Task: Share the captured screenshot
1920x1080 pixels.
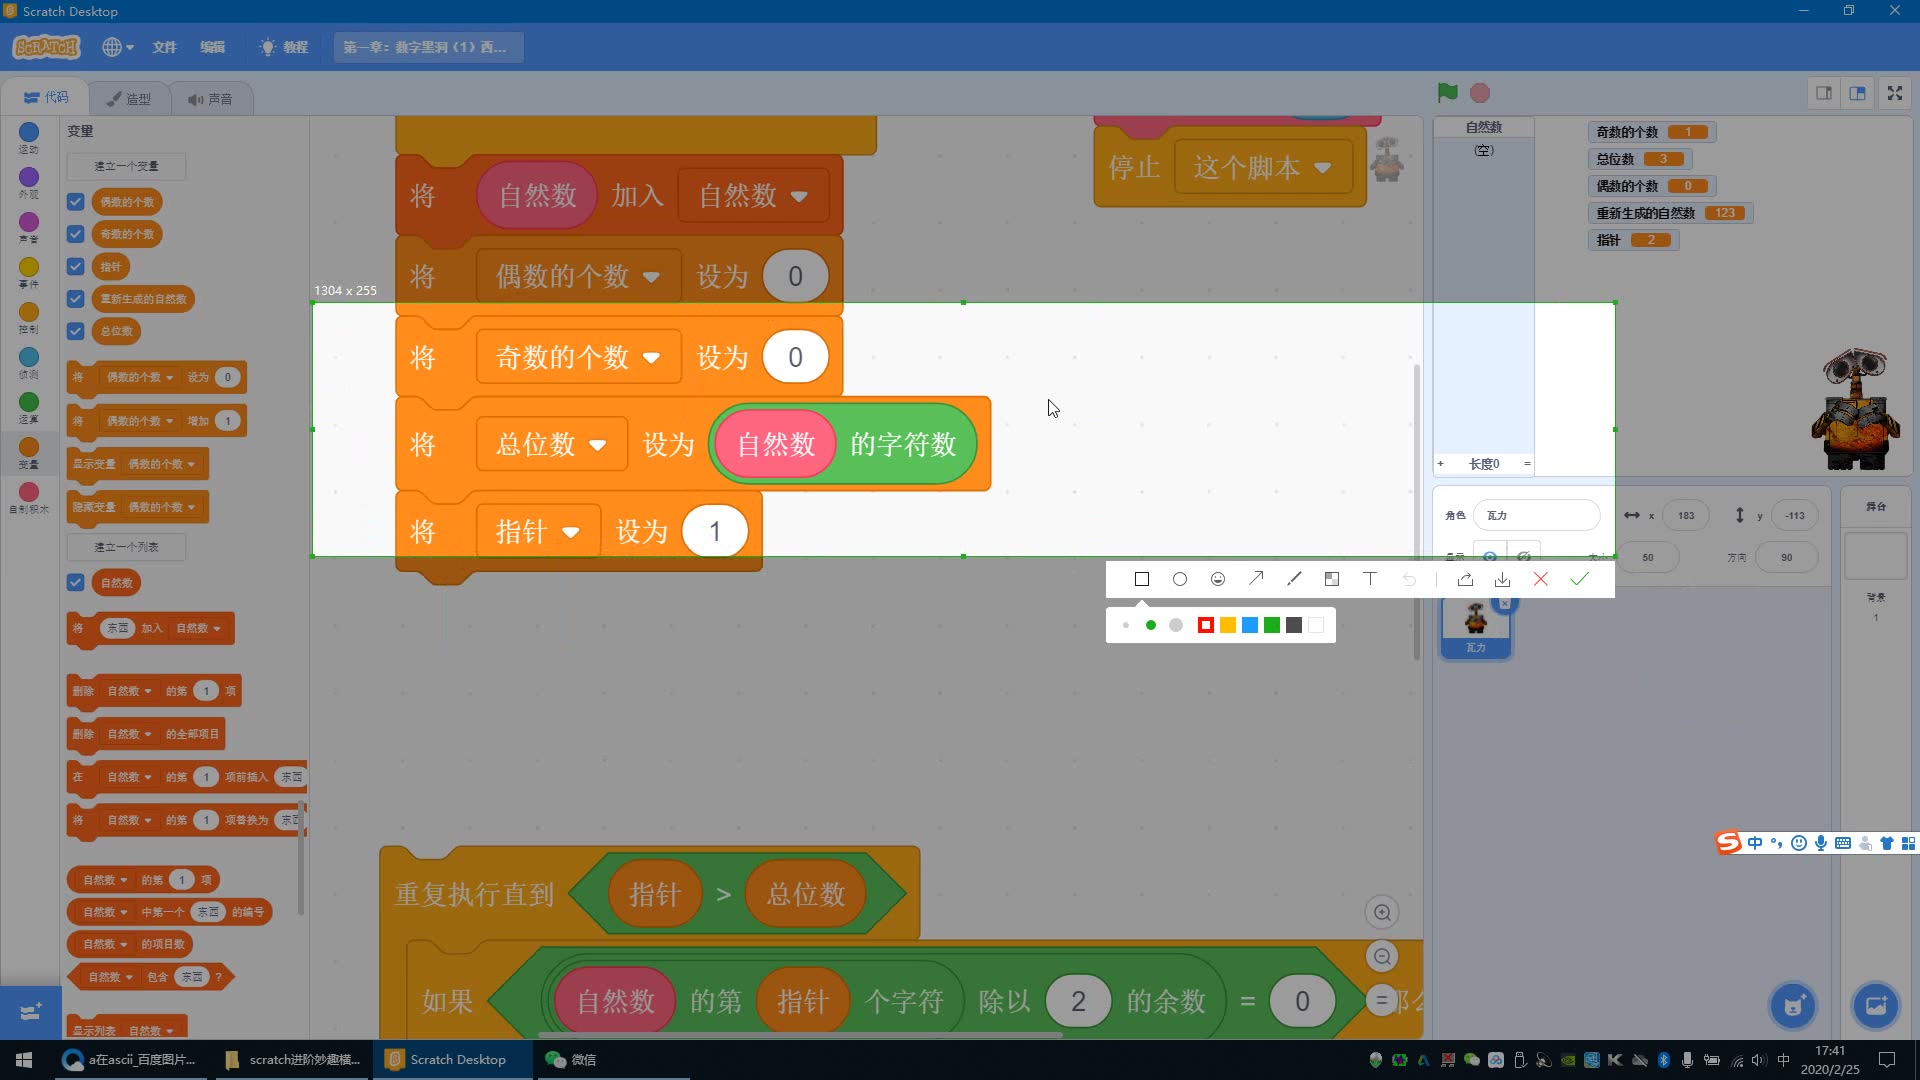Action: (x=1465, y=579)
